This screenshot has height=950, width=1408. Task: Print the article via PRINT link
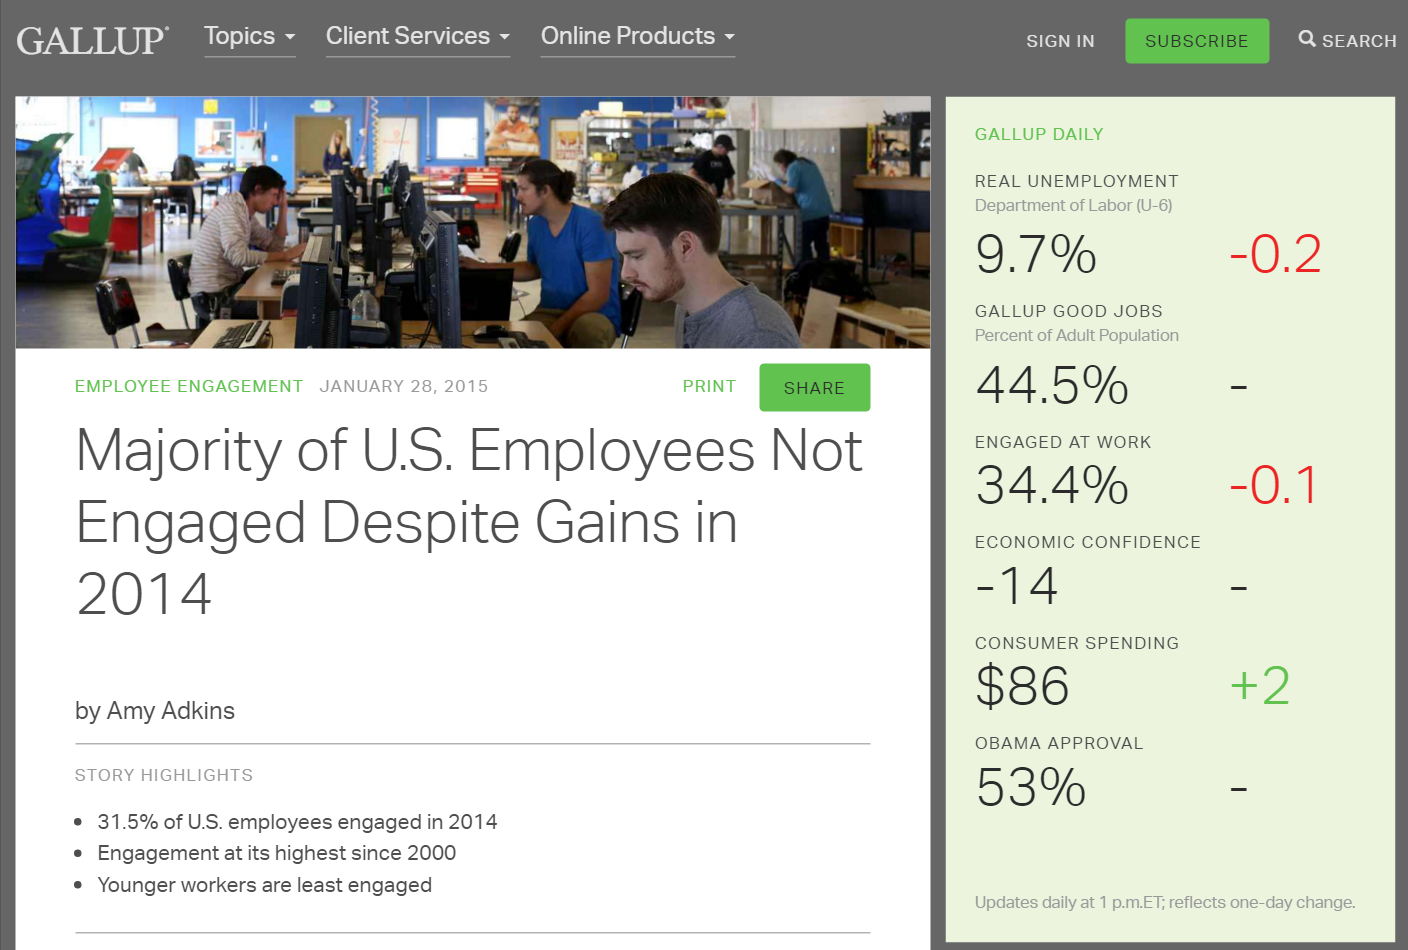click(709, 386)
